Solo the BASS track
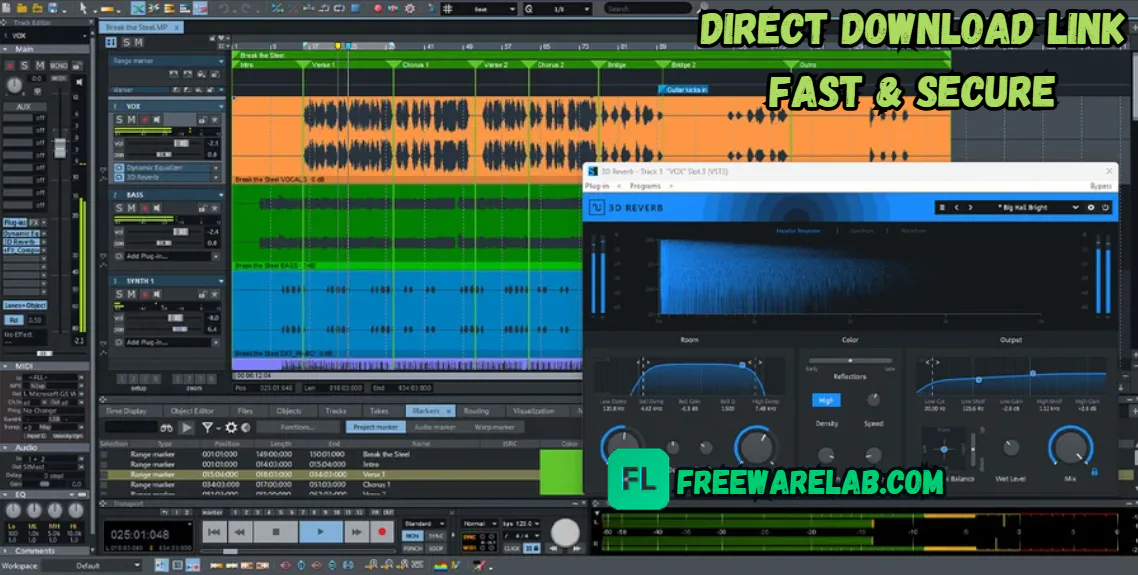 point(120,208)
